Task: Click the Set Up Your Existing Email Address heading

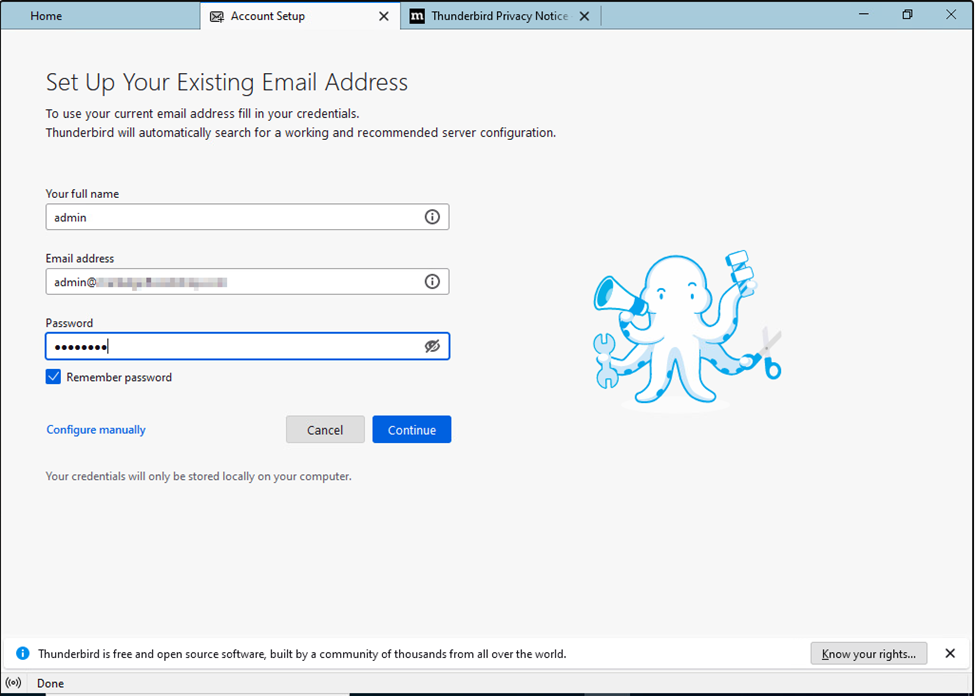Action: (x=227, y=83)
